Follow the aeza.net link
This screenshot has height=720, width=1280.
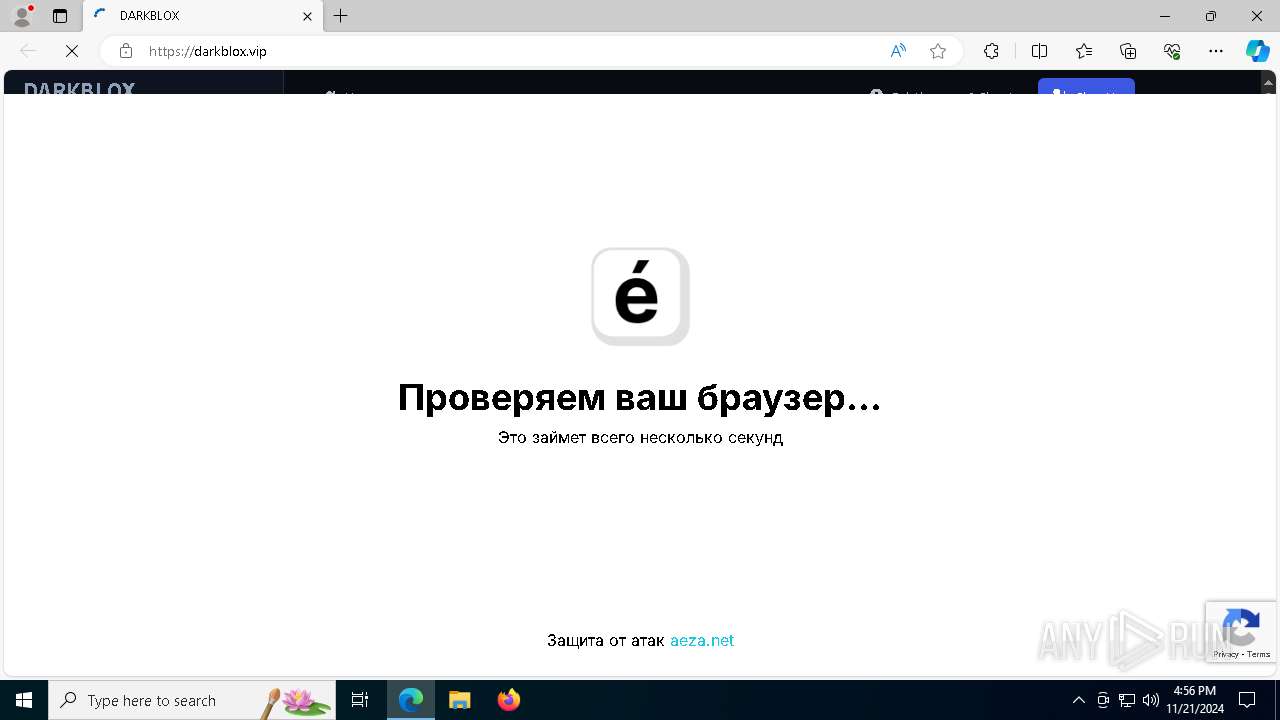tap(702, 640)
